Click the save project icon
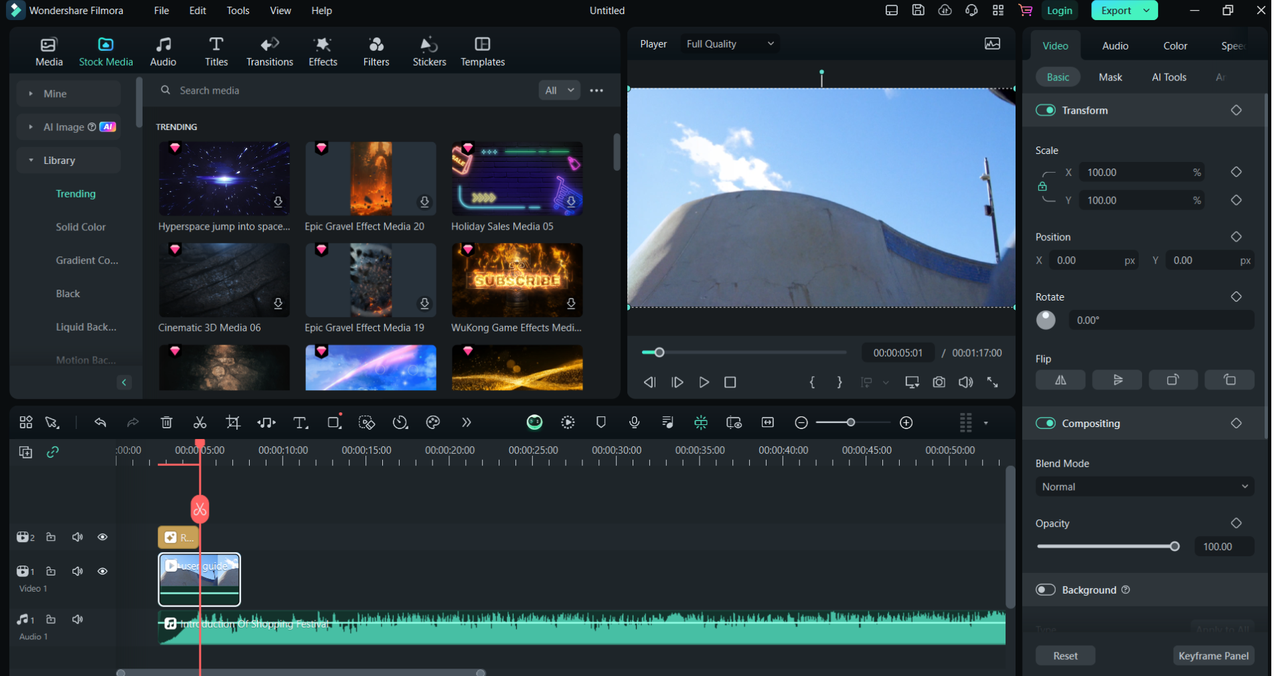The width and height of the screenshot is (1280, 676). [918, 11]
